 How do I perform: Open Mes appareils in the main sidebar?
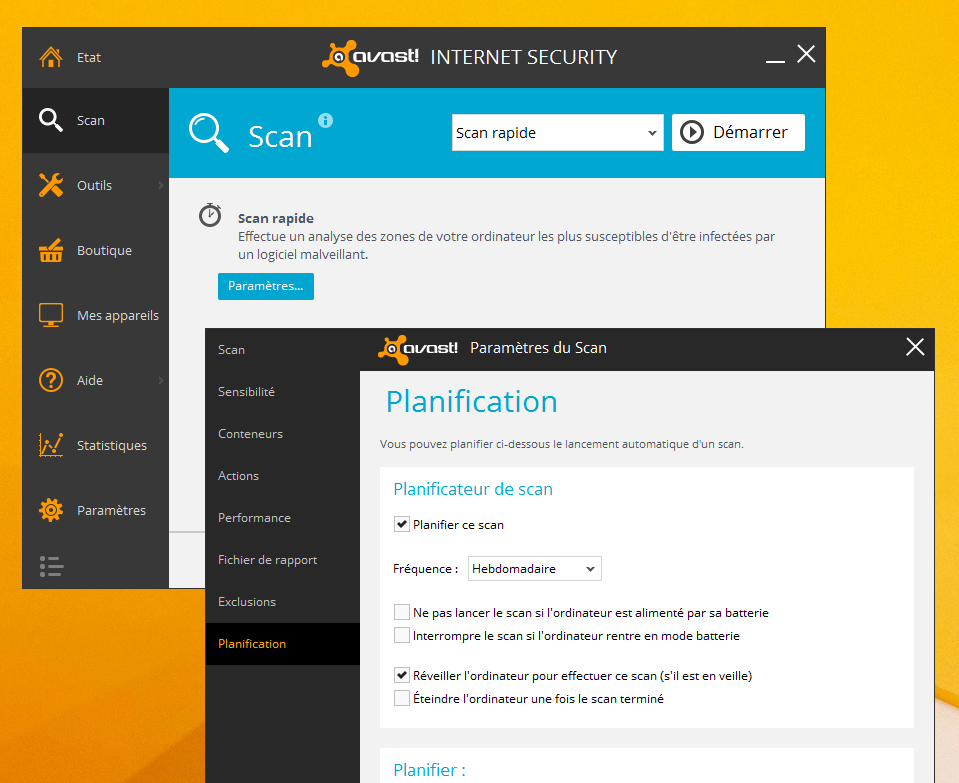(95, 315)
